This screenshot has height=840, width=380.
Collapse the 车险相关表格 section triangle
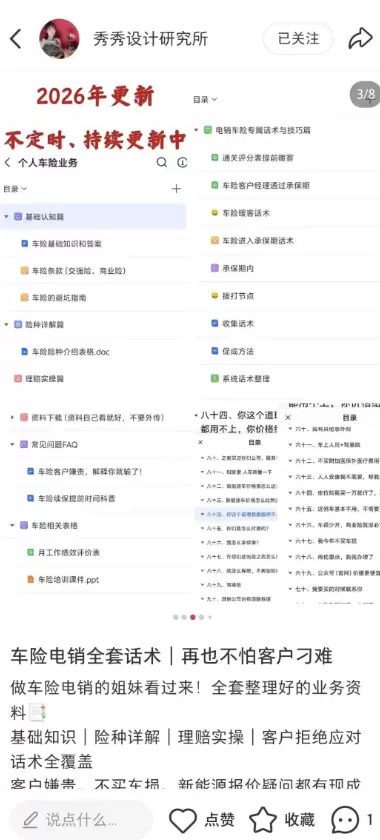tap(12, 526)
